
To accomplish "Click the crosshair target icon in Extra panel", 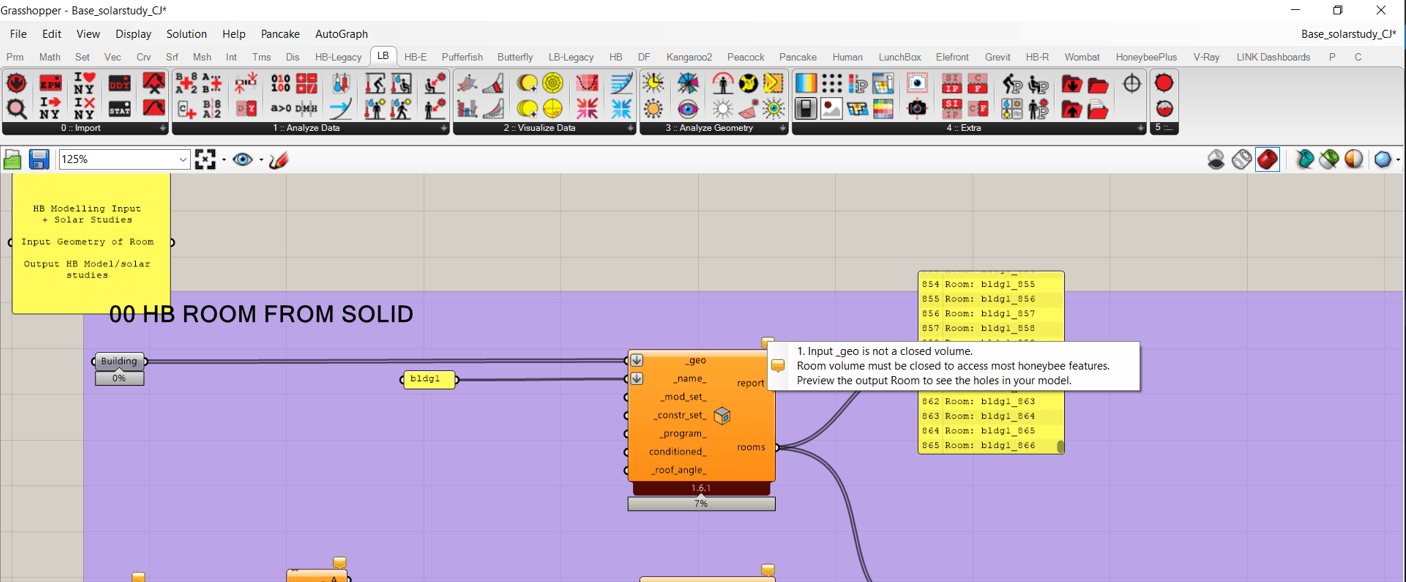I will (x=1132, y=83).
